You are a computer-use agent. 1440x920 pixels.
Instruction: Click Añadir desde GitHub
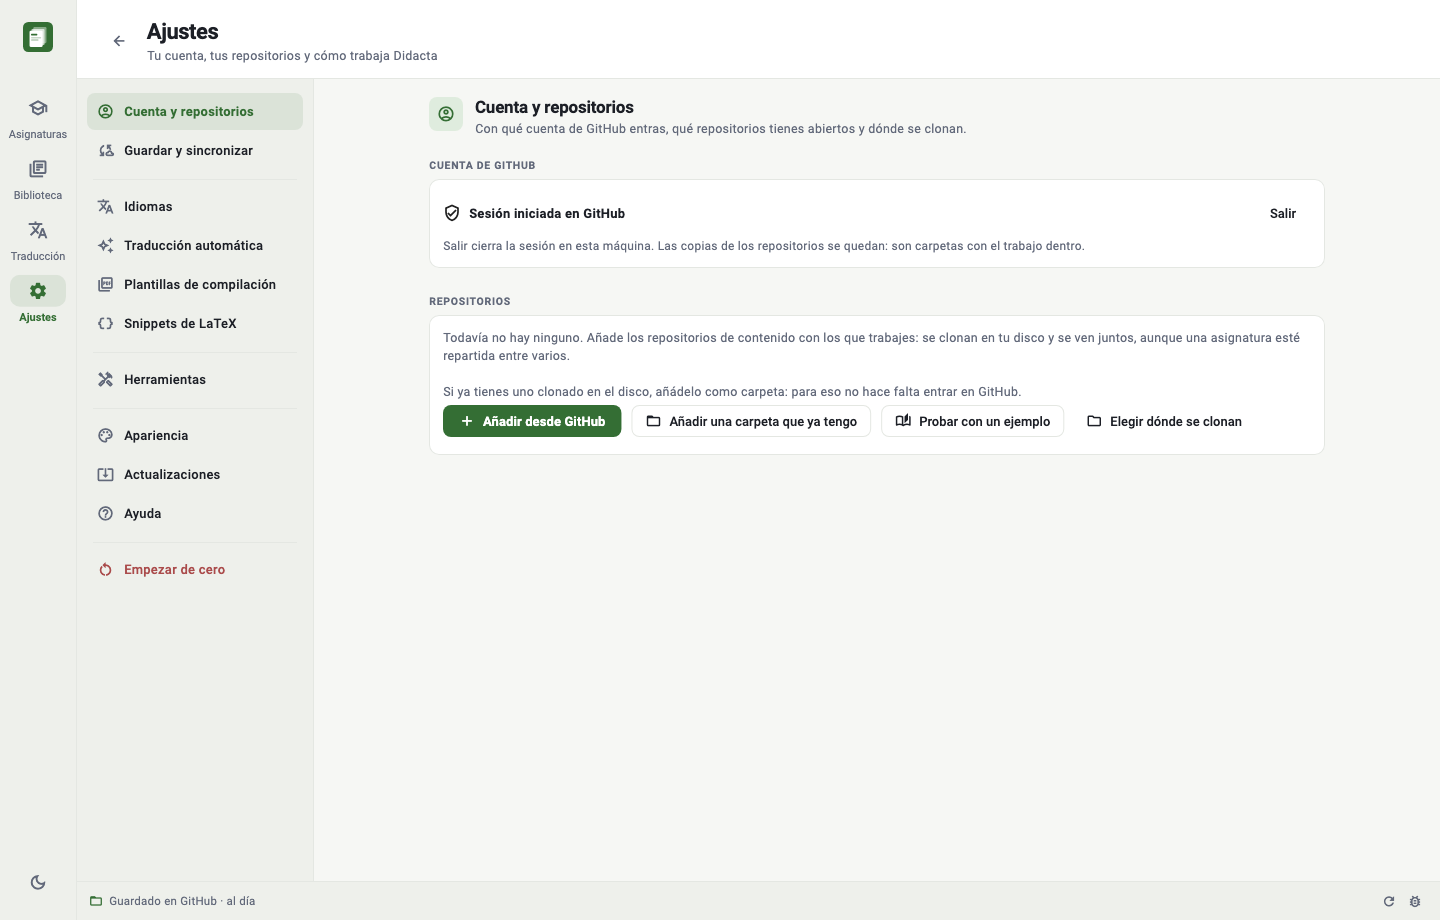(x=532, y=421)
